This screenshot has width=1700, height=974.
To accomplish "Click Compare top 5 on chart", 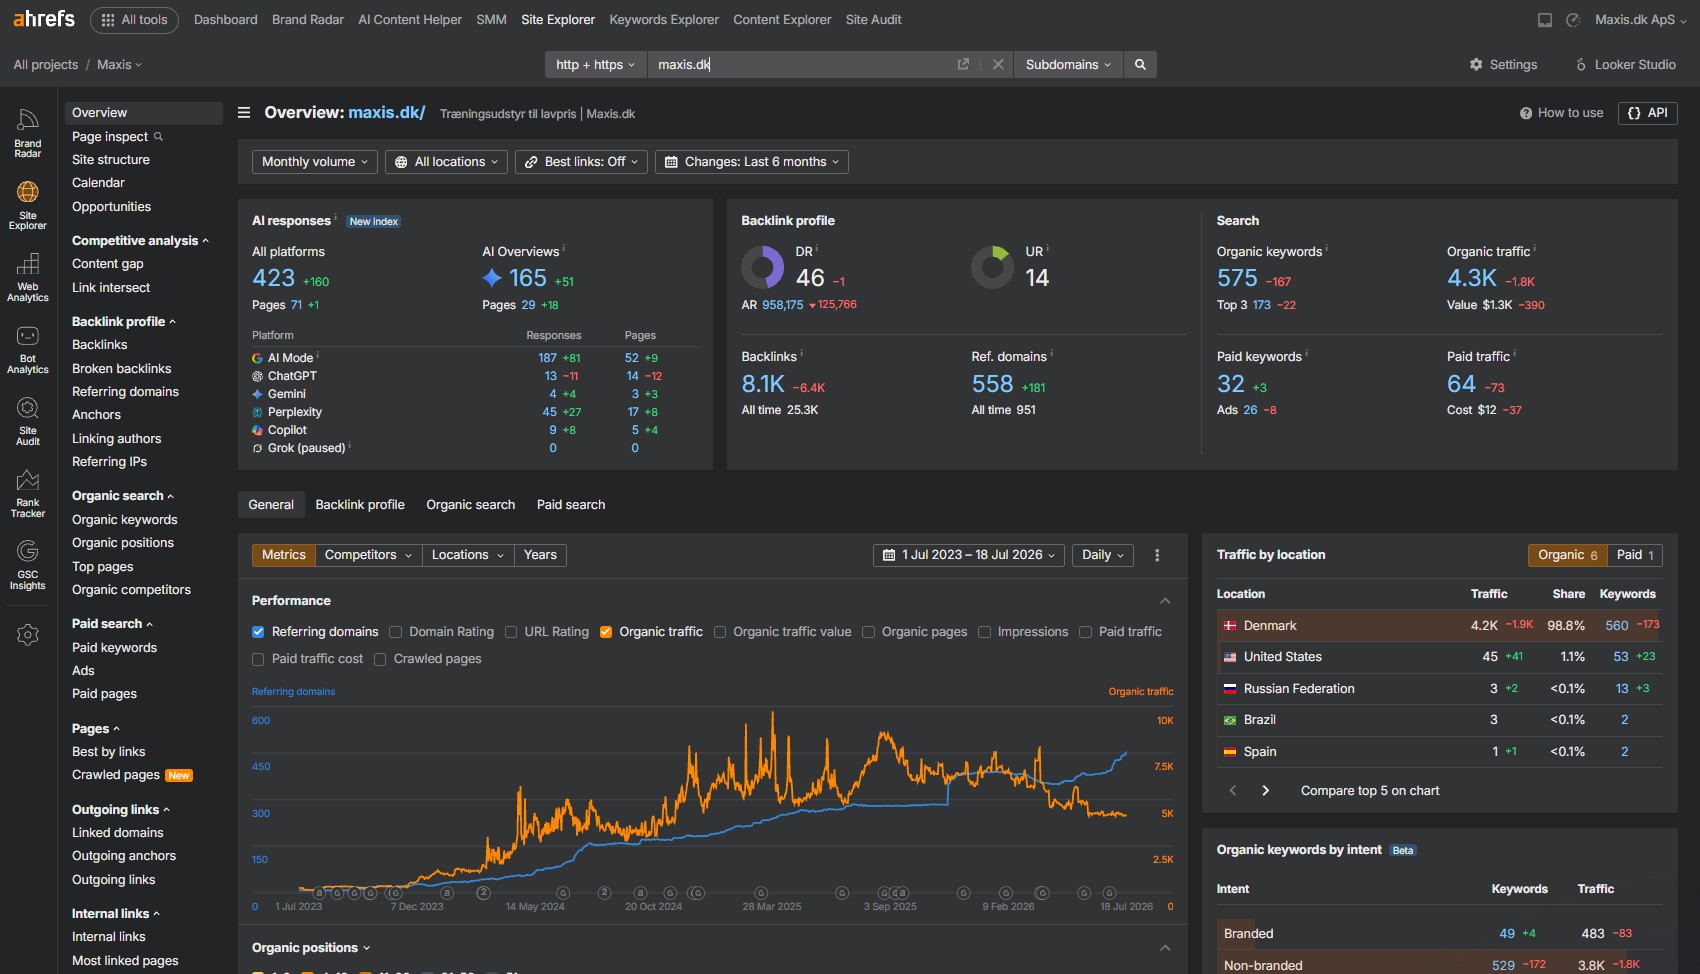I will click(1370, 791).
